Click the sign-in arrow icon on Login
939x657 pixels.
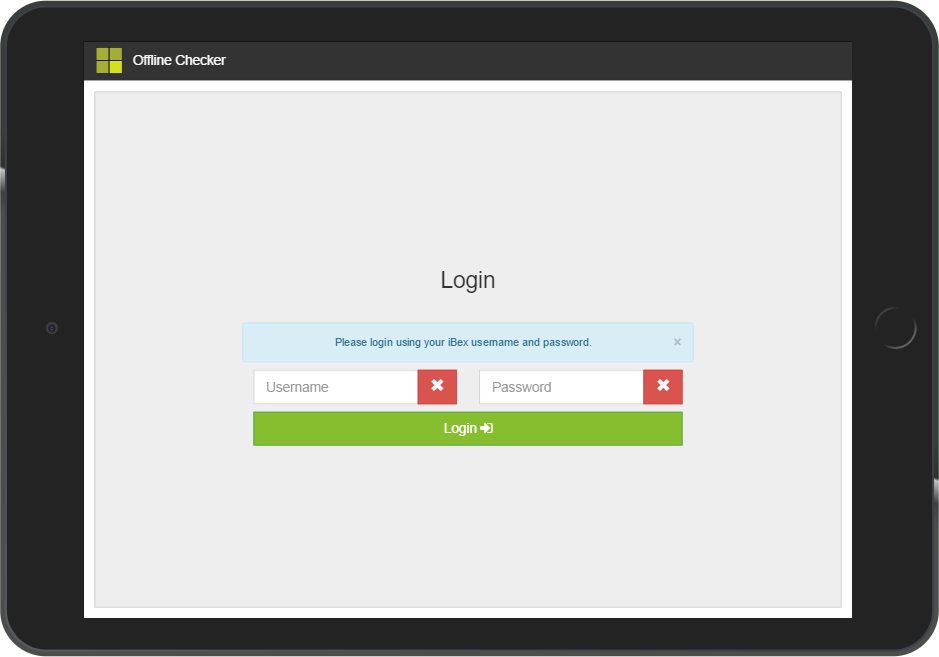click(x=487, y=428)
